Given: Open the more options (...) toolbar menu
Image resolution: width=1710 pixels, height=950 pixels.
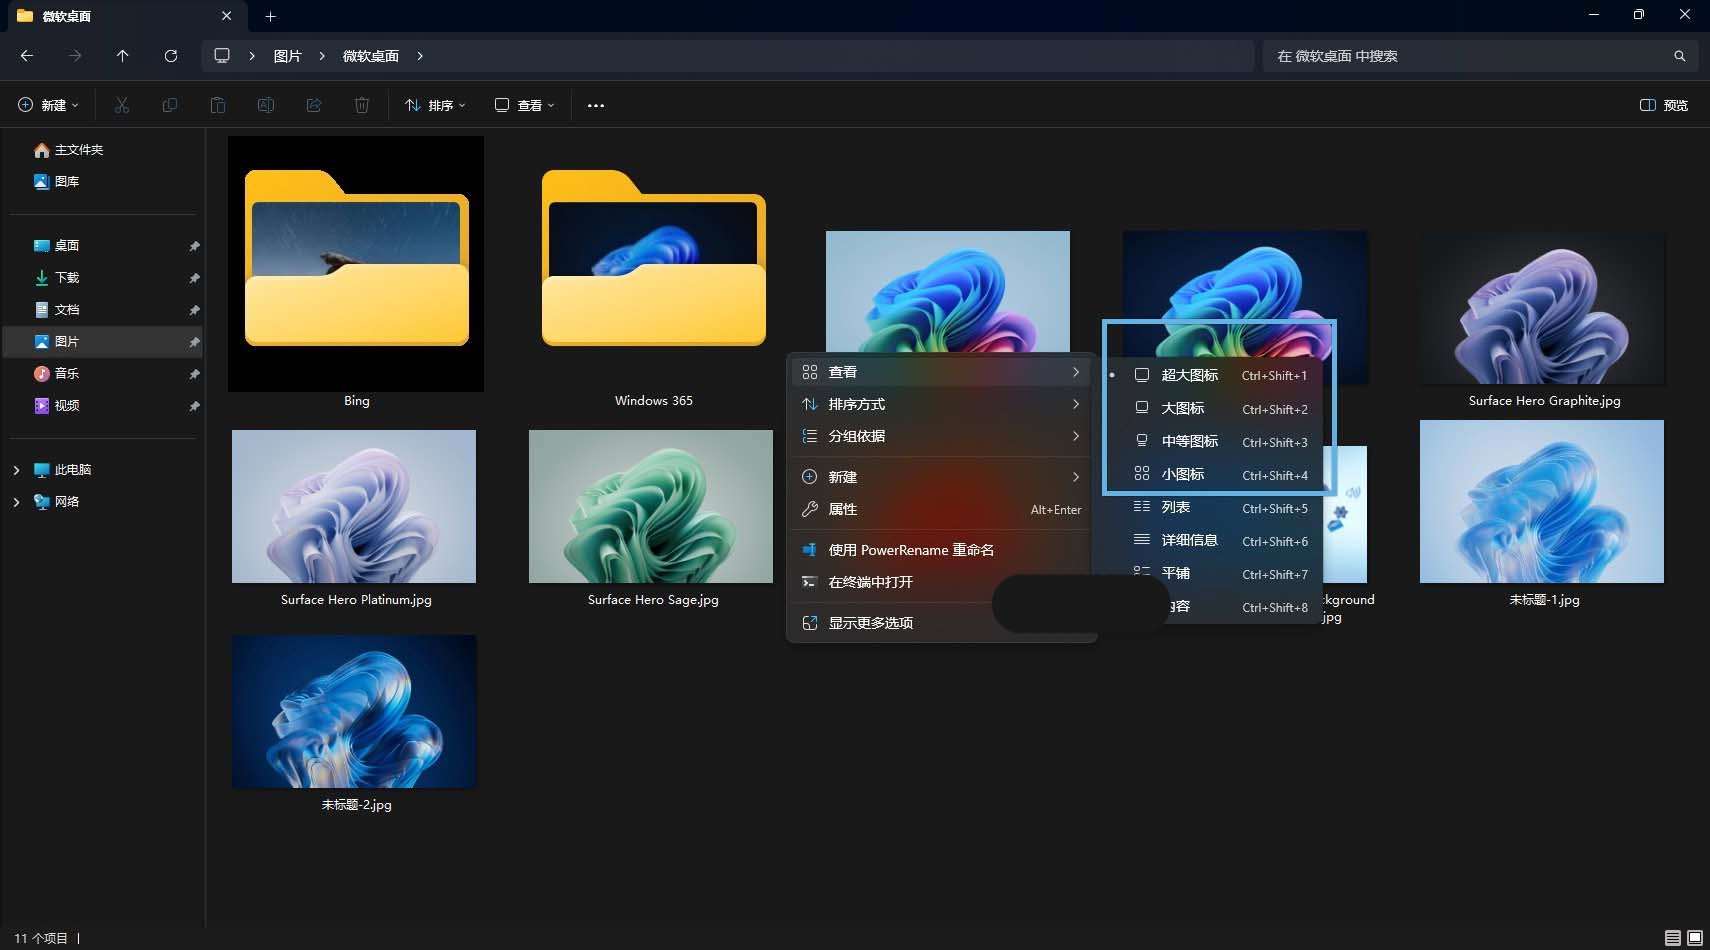Looking at the screenshot, I should click(596, 105).
